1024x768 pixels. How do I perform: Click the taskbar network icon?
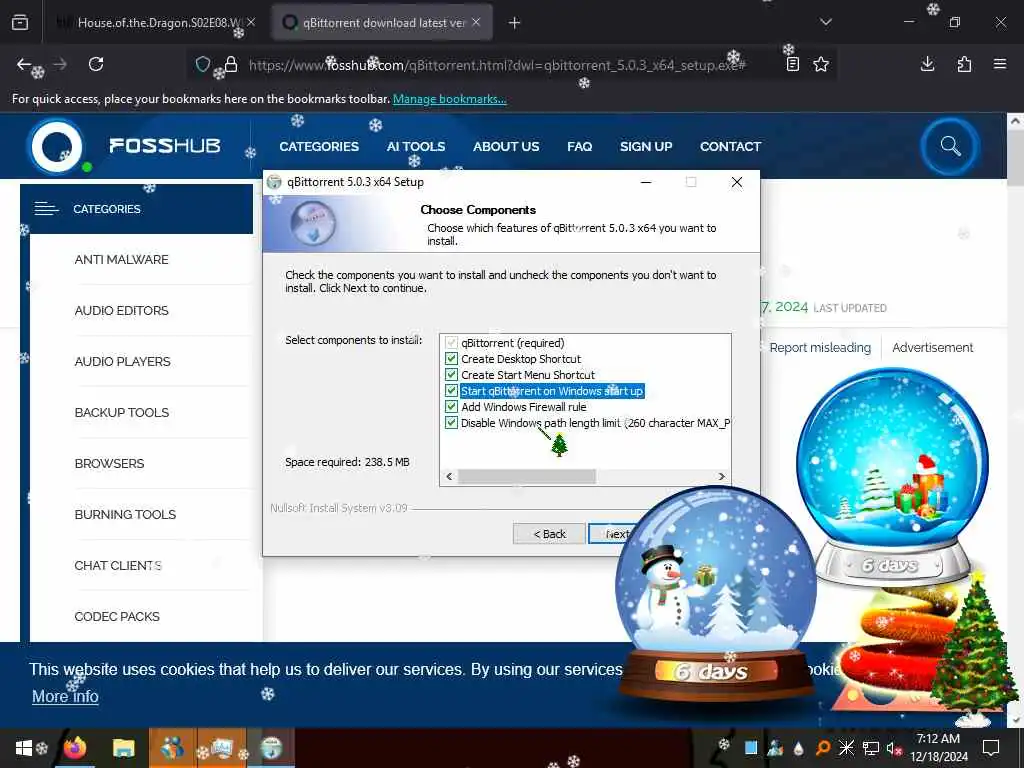[871, 748]
